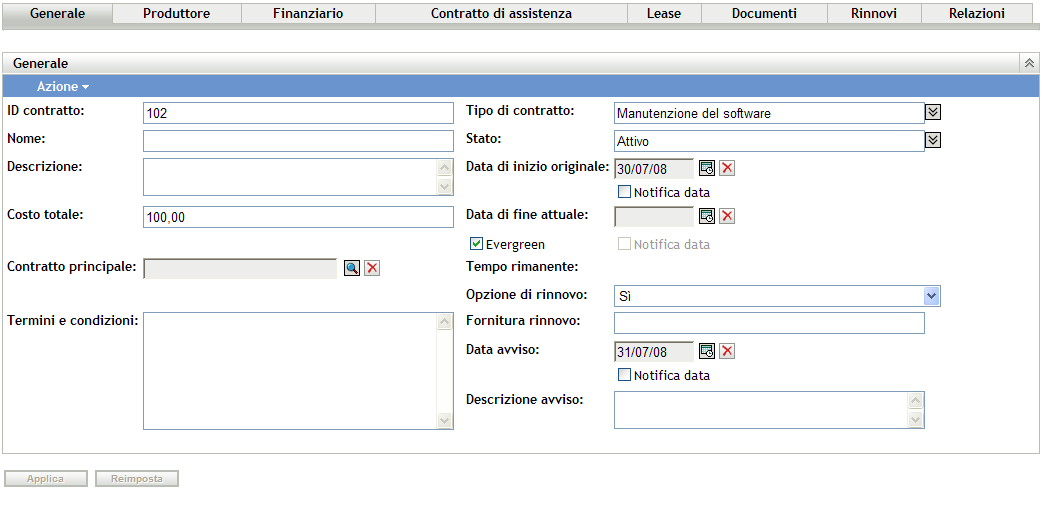The height and width of the screenshot is (505, 1042).
Task: Open the Contratto di assistenza tab
Action: point(501,14)
